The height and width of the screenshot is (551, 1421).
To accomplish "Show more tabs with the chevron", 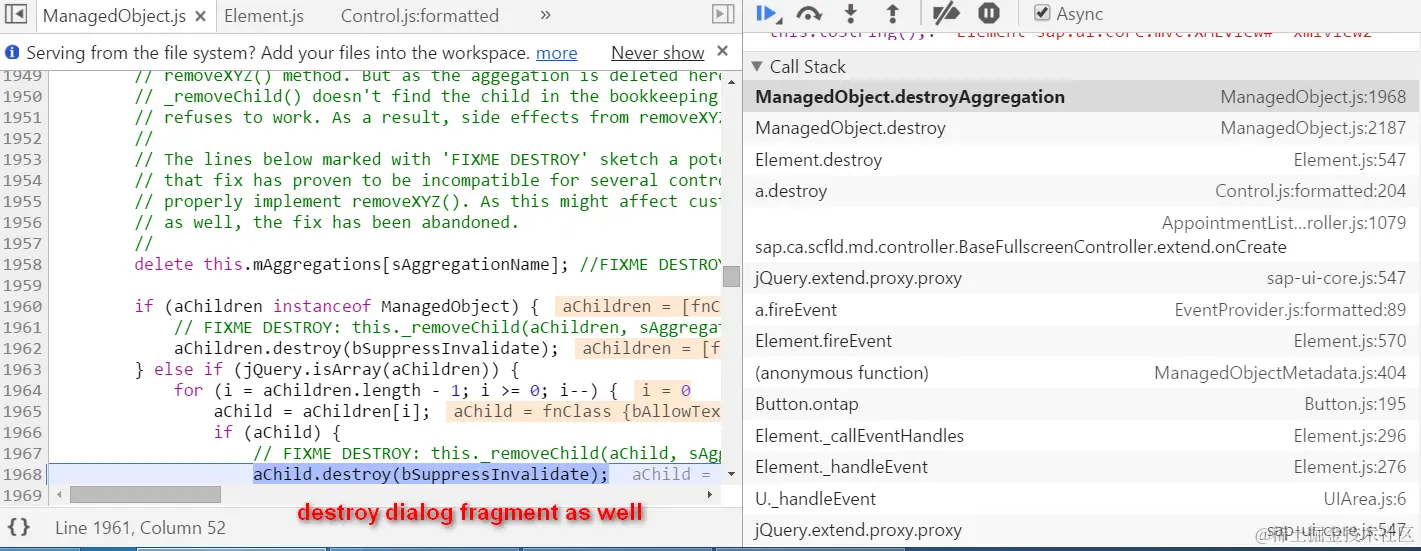I will coord(545,15).
